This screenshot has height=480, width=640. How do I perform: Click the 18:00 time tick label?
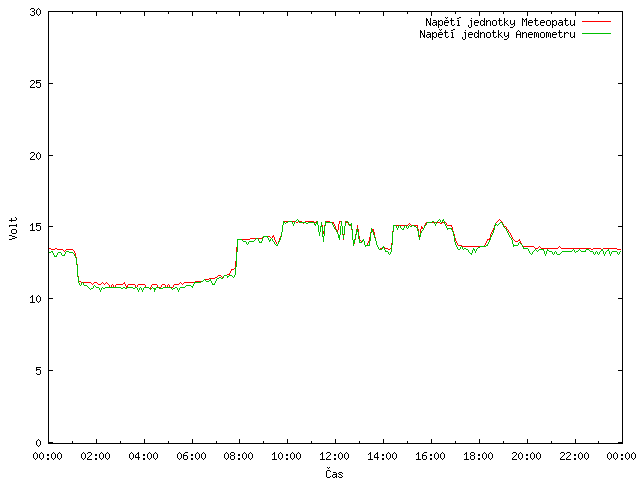(x=478, y=456)
